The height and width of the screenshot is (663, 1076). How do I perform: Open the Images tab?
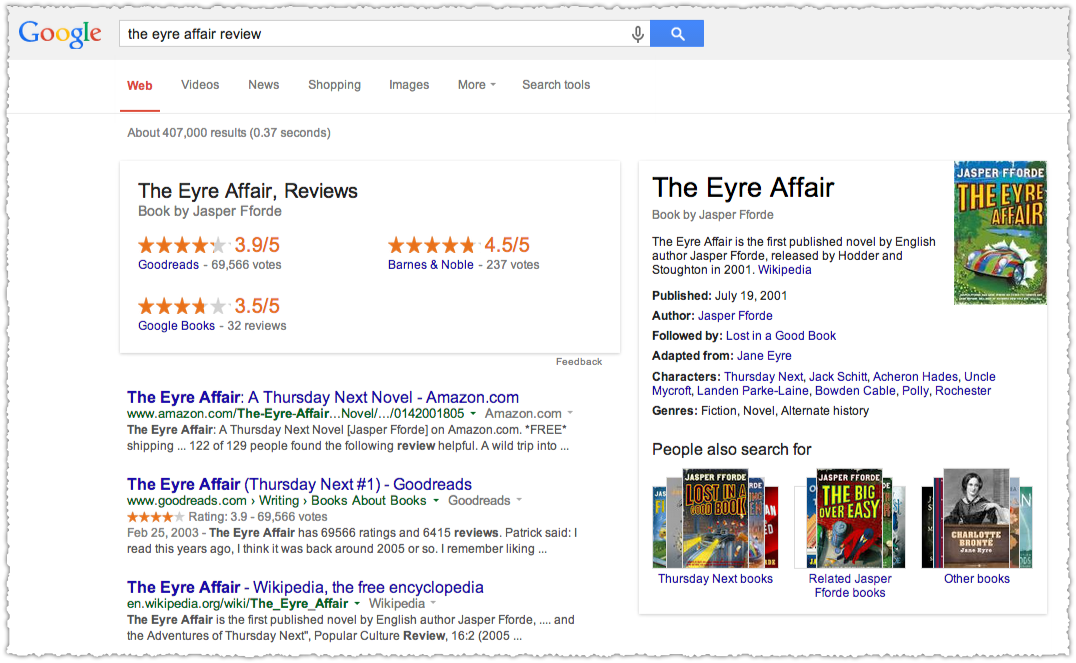click(x=409, y=85)
